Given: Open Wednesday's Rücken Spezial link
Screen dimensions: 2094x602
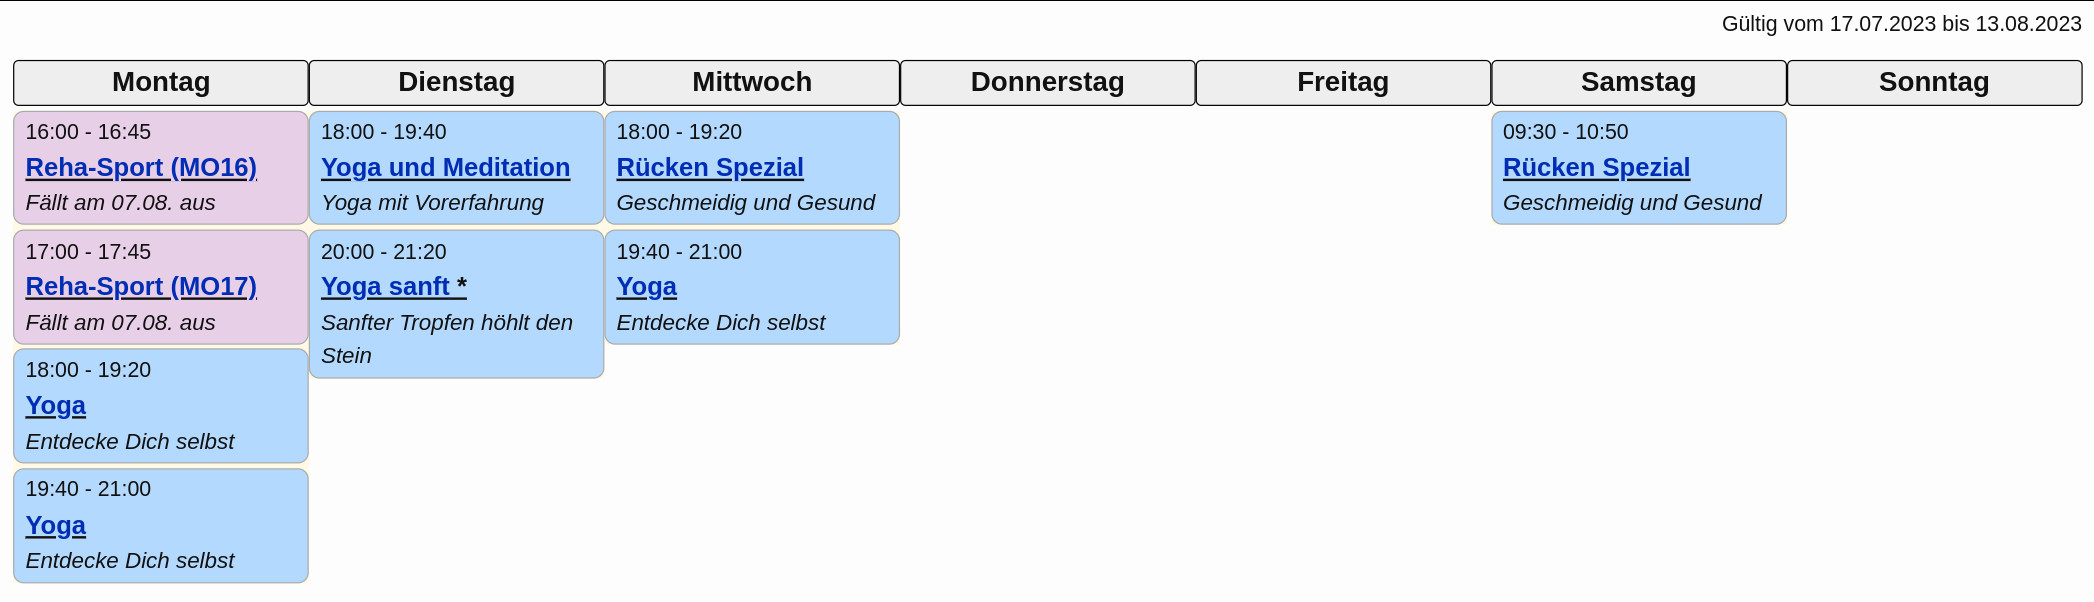Looking at the screenshot, I should click(710, 167).
